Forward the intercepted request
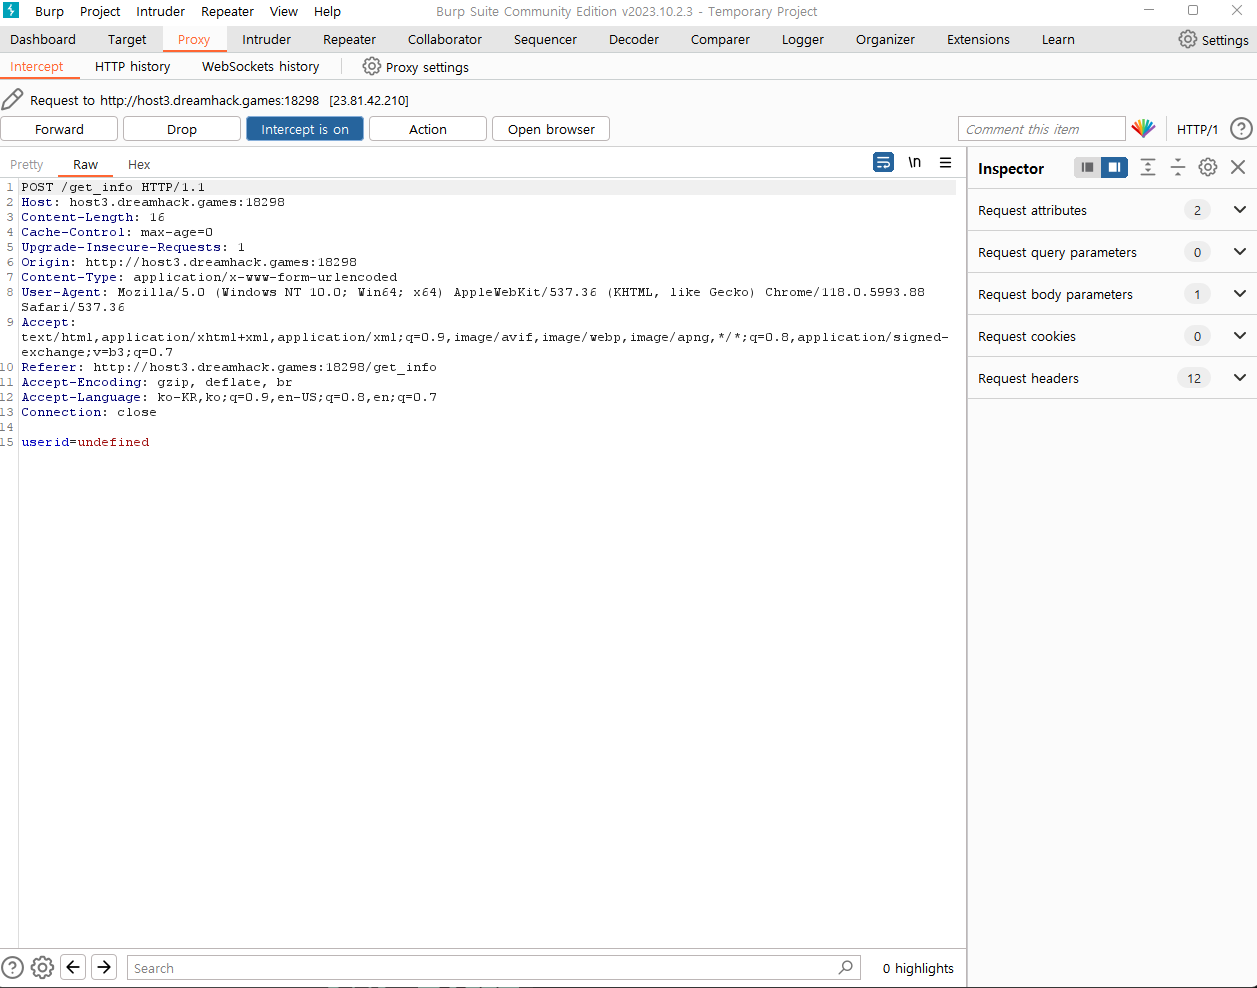Screen dimensions: 1257x988 click(x=59, y=129)
